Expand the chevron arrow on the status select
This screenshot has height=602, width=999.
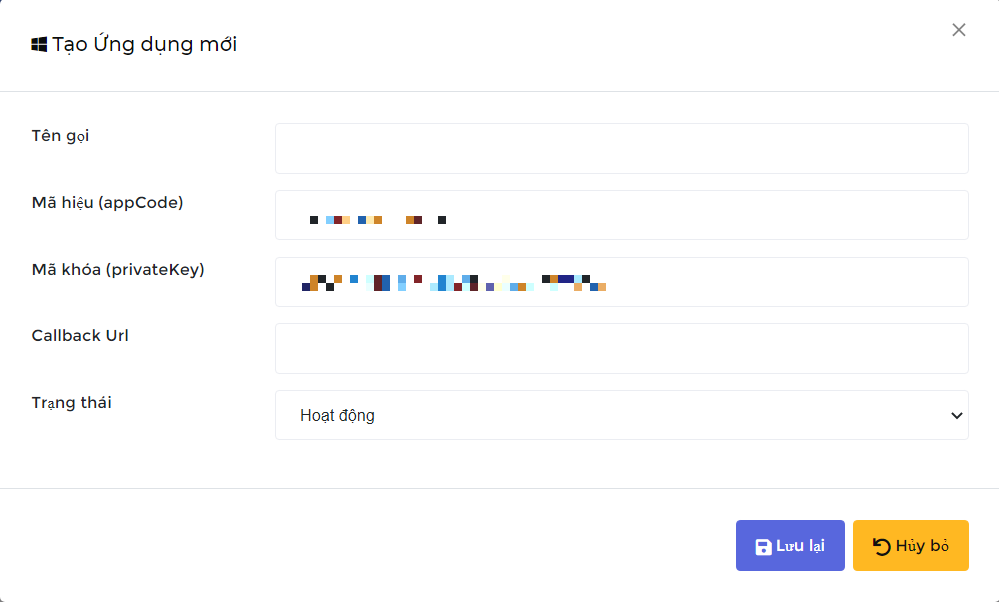coord(956,415)
